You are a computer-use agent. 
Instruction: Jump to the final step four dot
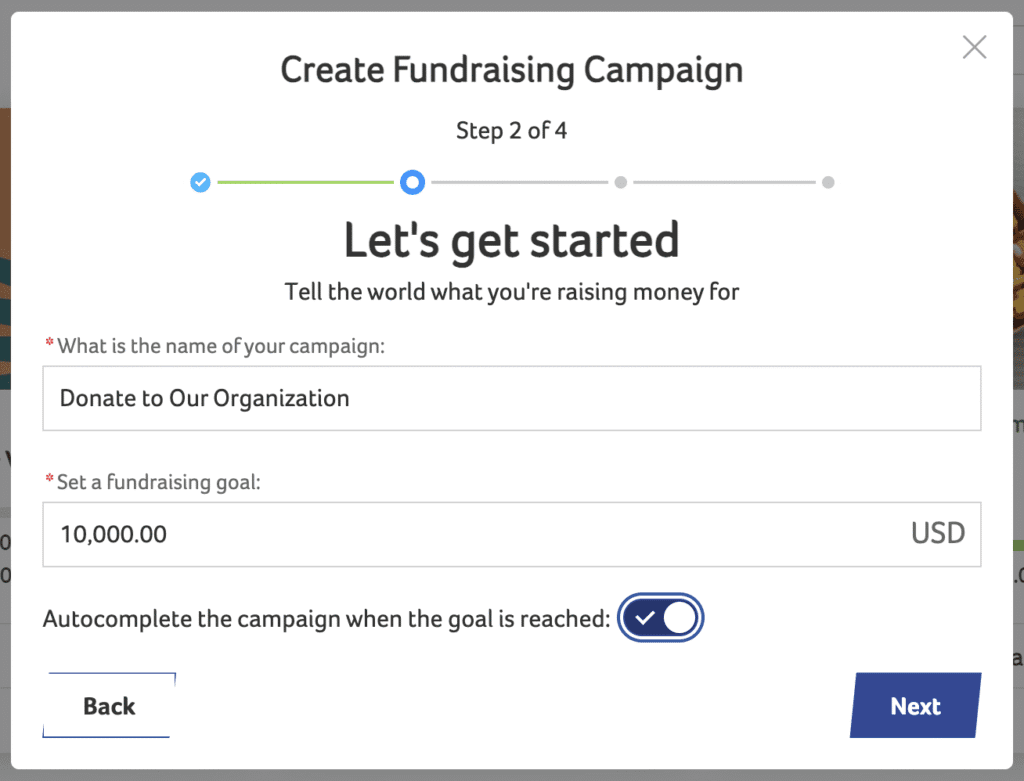(828, 182)
